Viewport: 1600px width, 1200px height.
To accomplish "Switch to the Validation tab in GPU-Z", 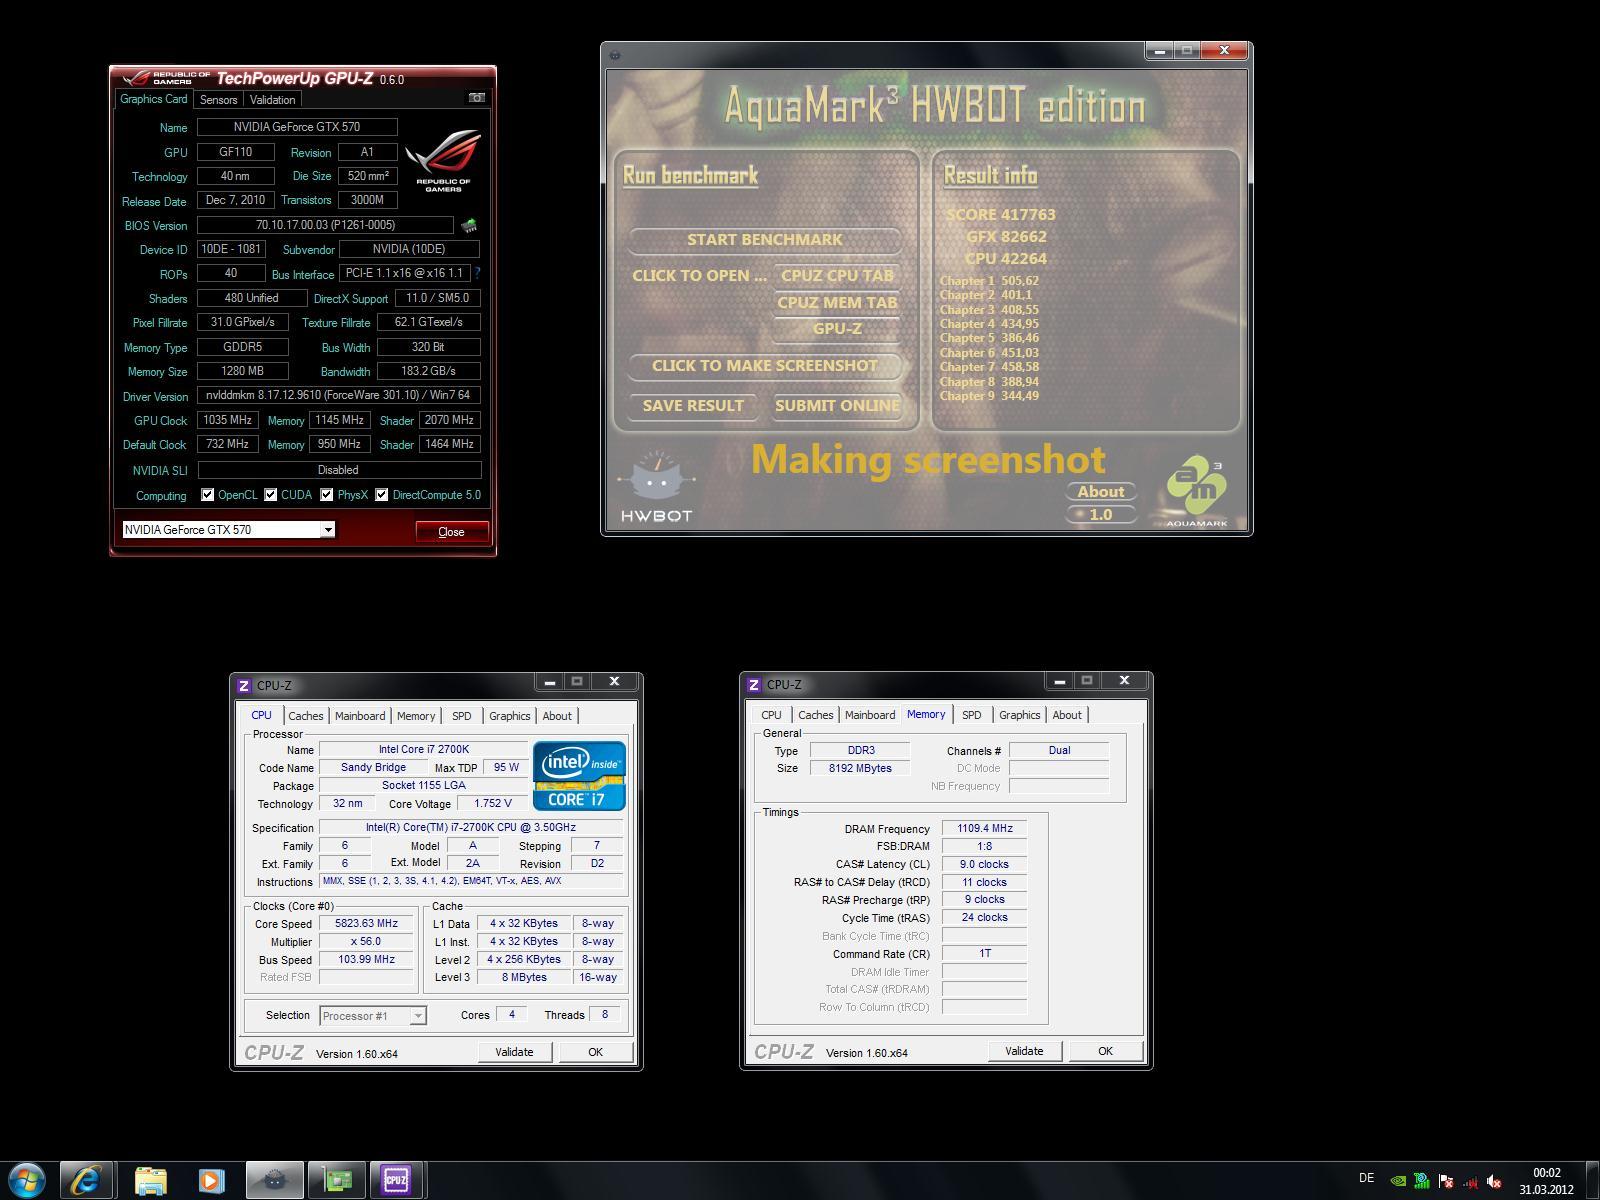I will point(272,100).
